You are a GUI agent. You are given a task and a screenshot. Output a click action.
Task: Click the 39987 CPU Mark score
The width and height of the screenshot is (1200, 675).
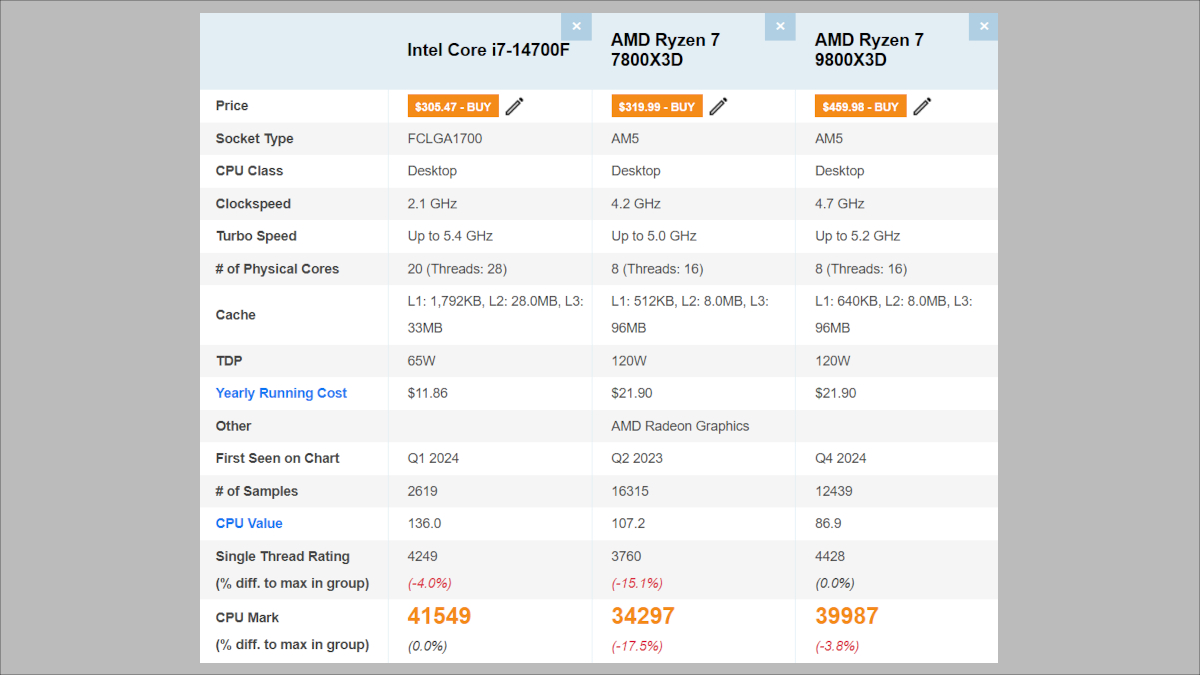point(847,617)
